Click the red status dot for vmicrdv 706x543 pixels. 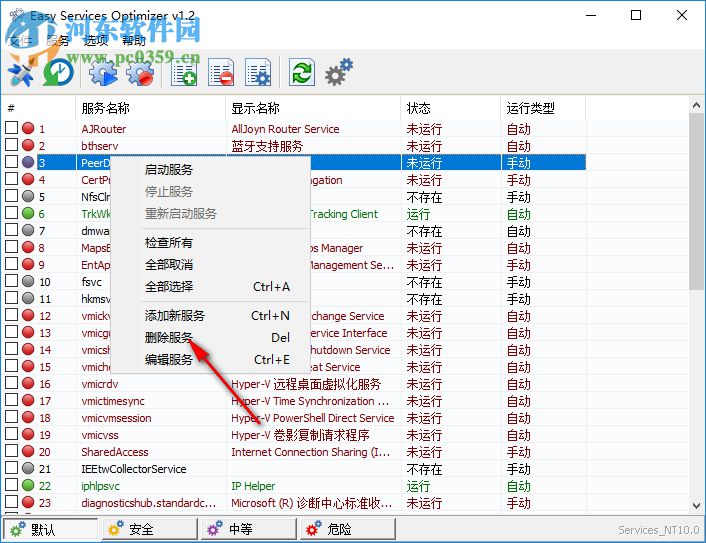point(28,383)
